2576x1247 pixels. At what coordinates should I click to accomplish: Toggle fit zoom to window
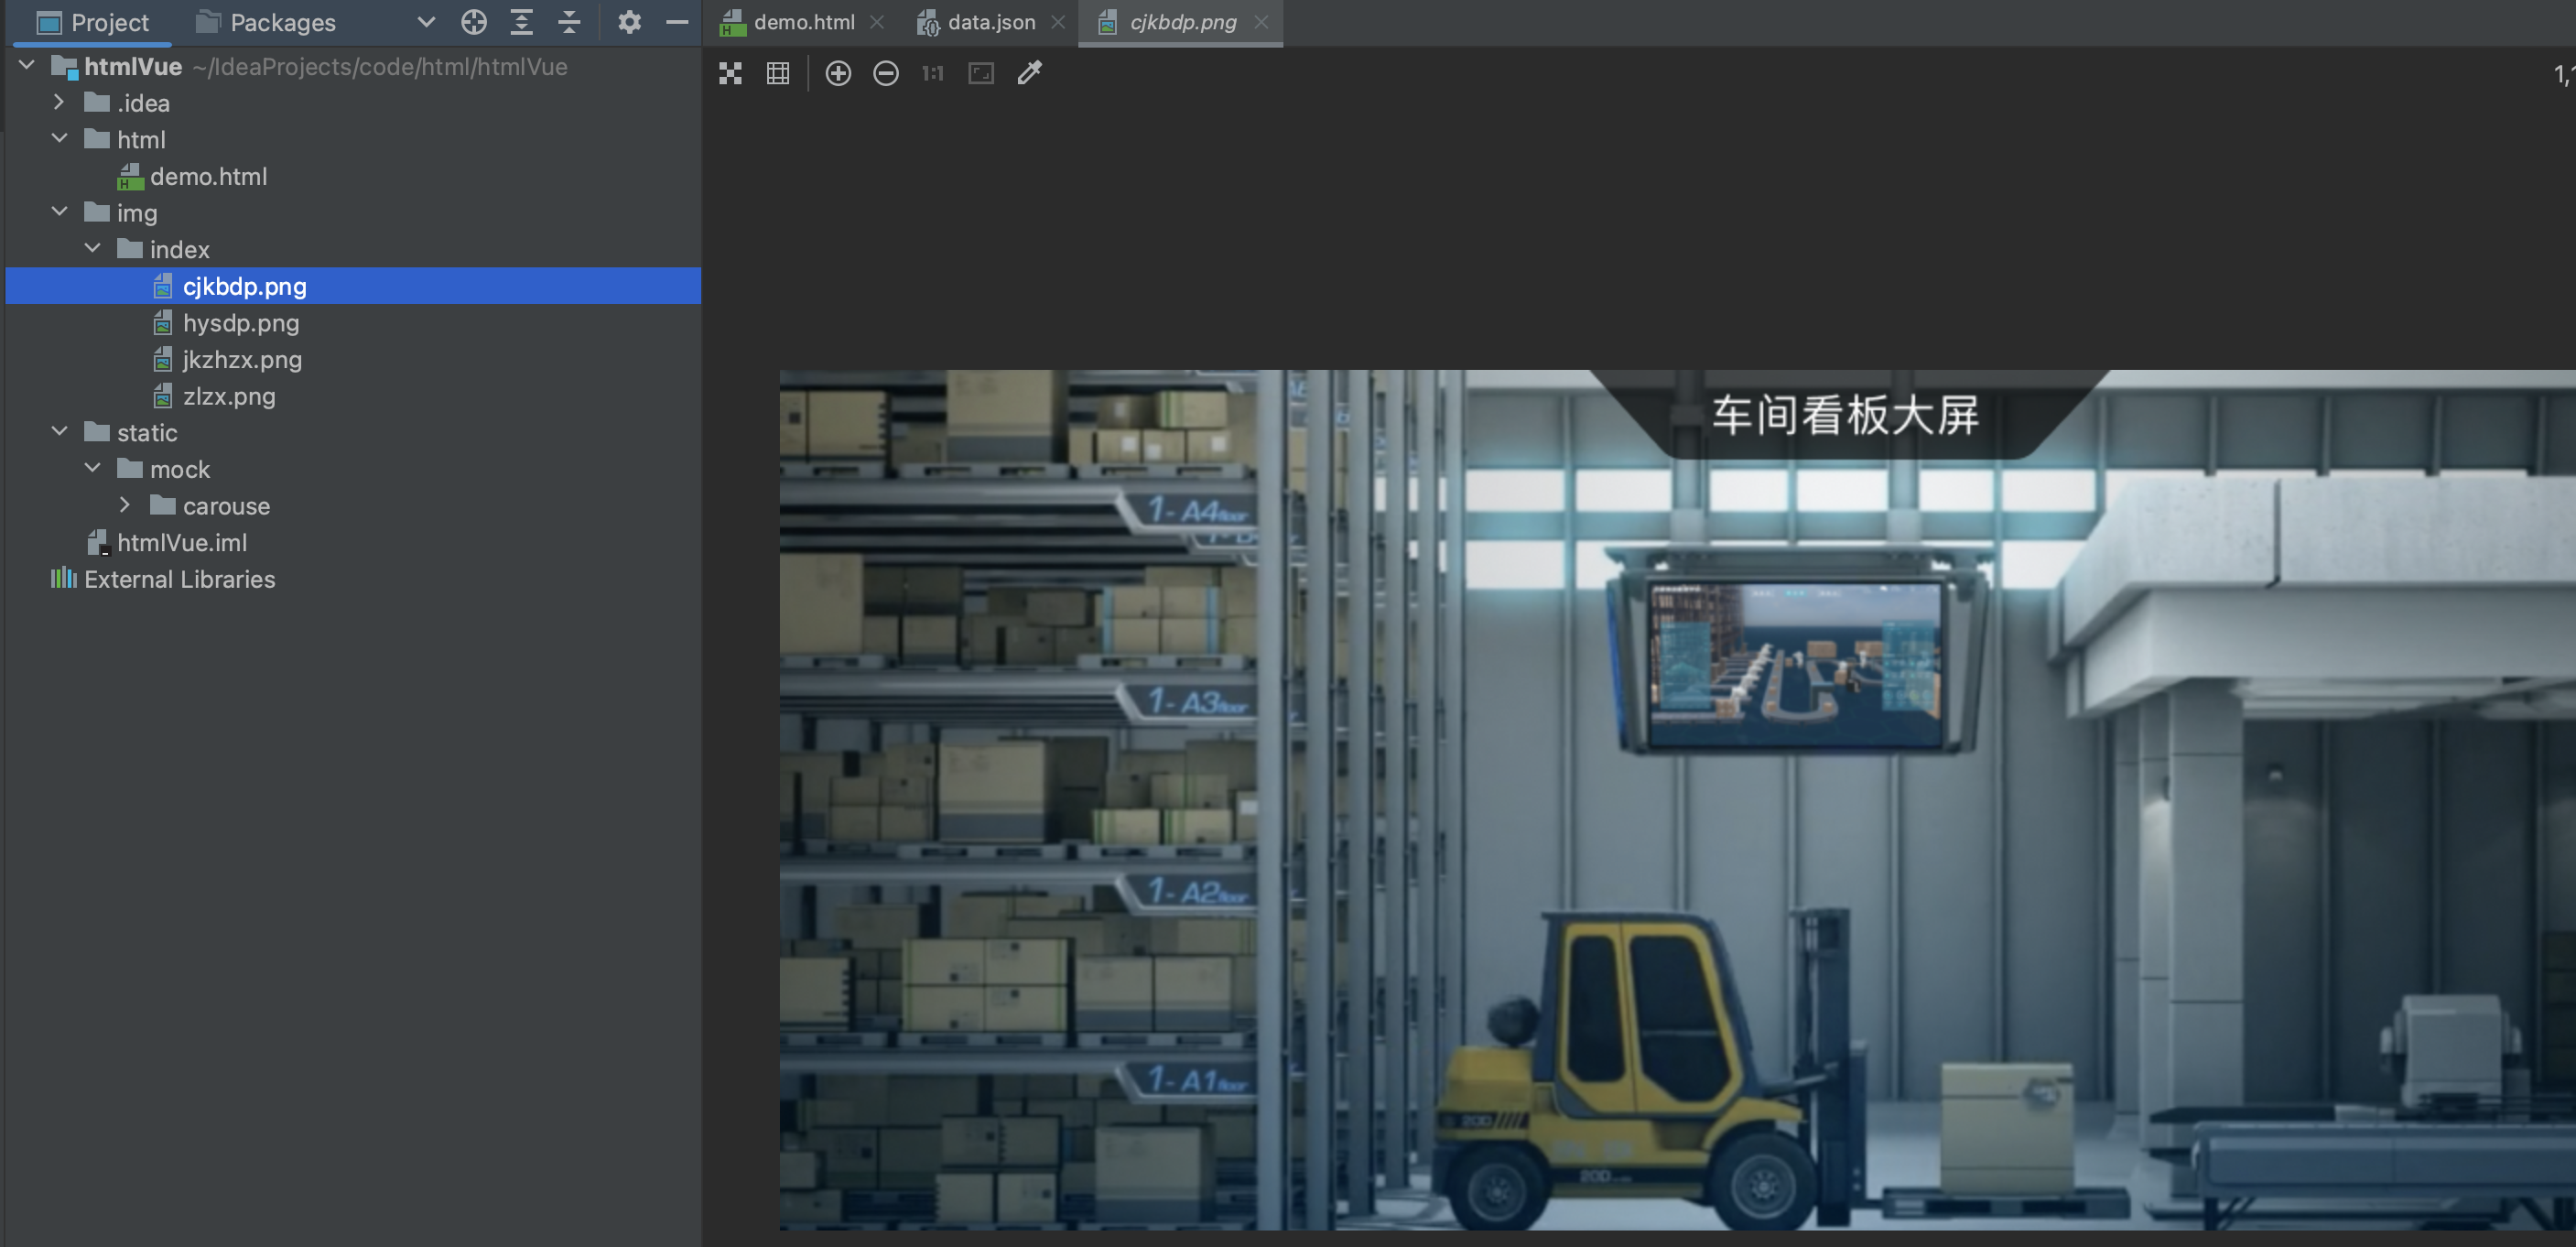(x=980, y=73)
